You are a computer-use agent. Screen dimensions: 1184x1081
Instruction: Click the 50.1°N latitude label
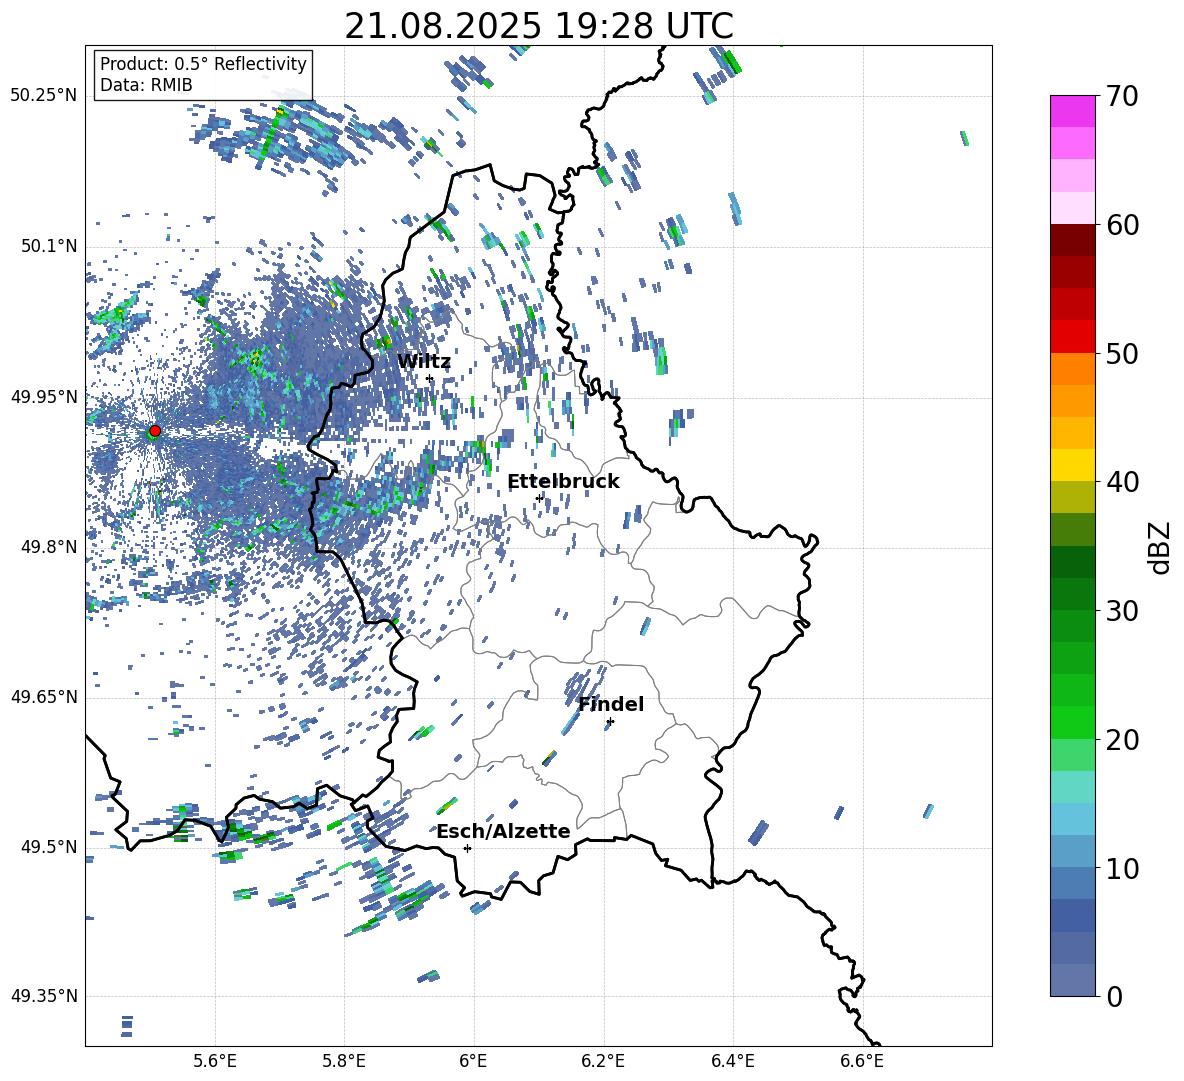[48, 246]
